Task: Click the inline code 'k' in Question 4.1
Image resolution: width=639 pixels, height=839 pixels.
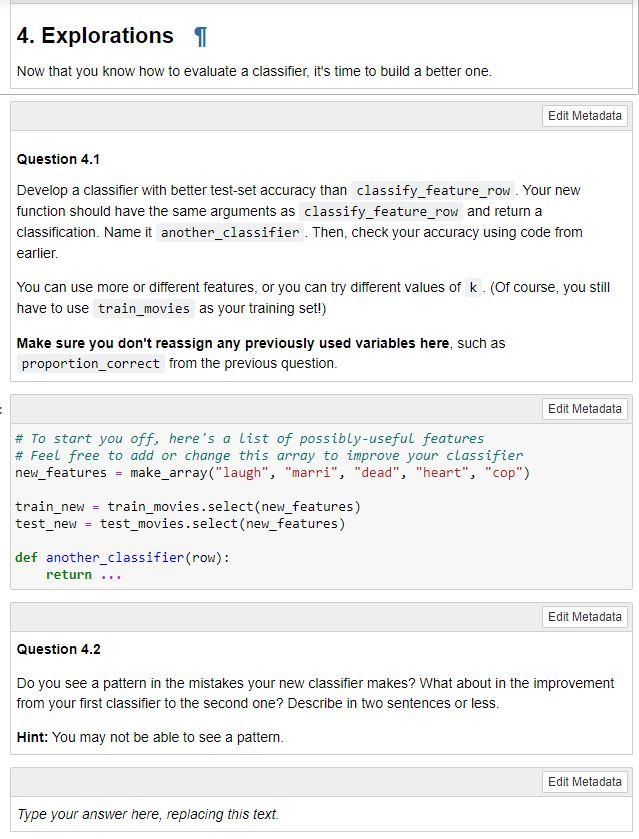Action: (x=473, y=288)
